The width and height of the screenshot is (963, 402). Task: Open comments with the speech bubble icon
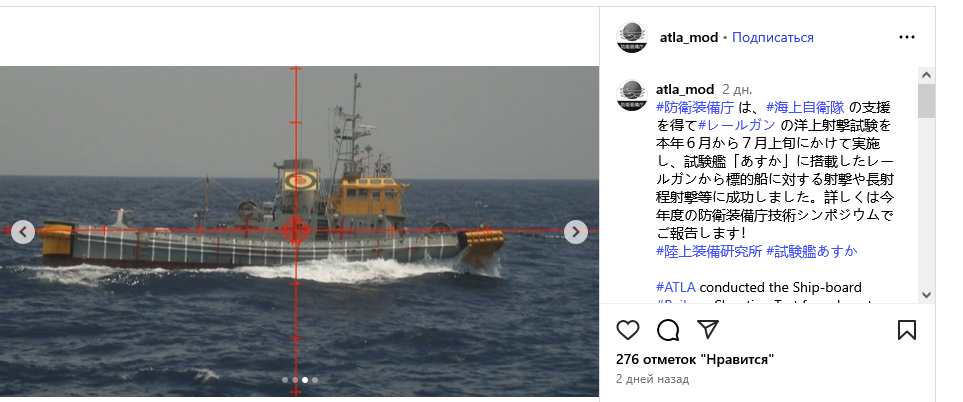[668, 330]
